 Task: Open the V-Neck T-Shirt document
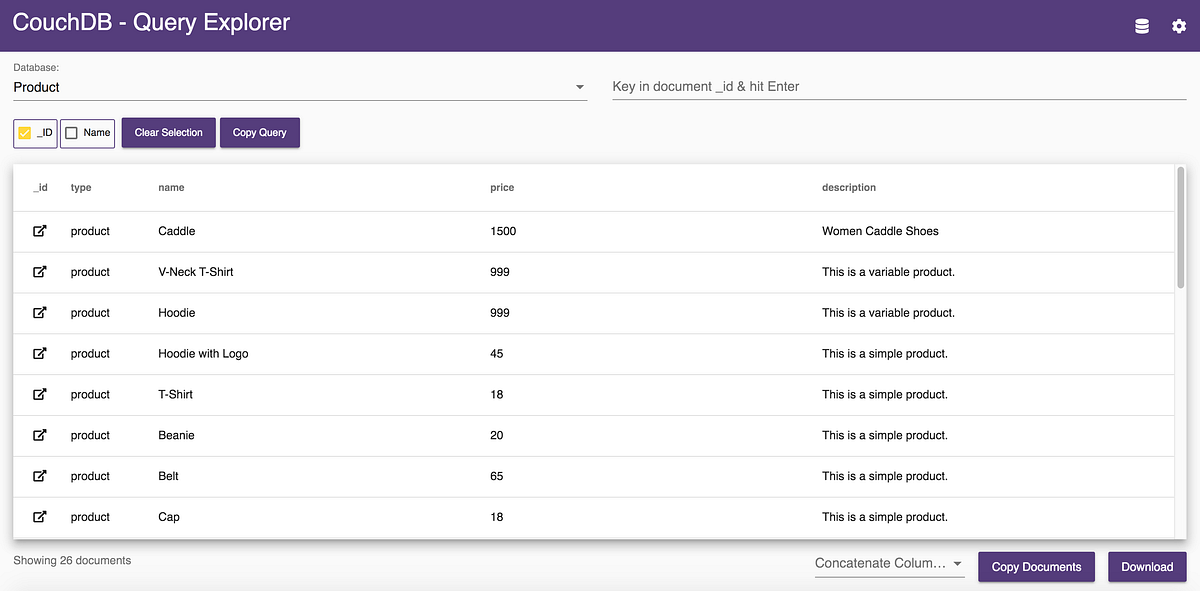pos(40,272)
